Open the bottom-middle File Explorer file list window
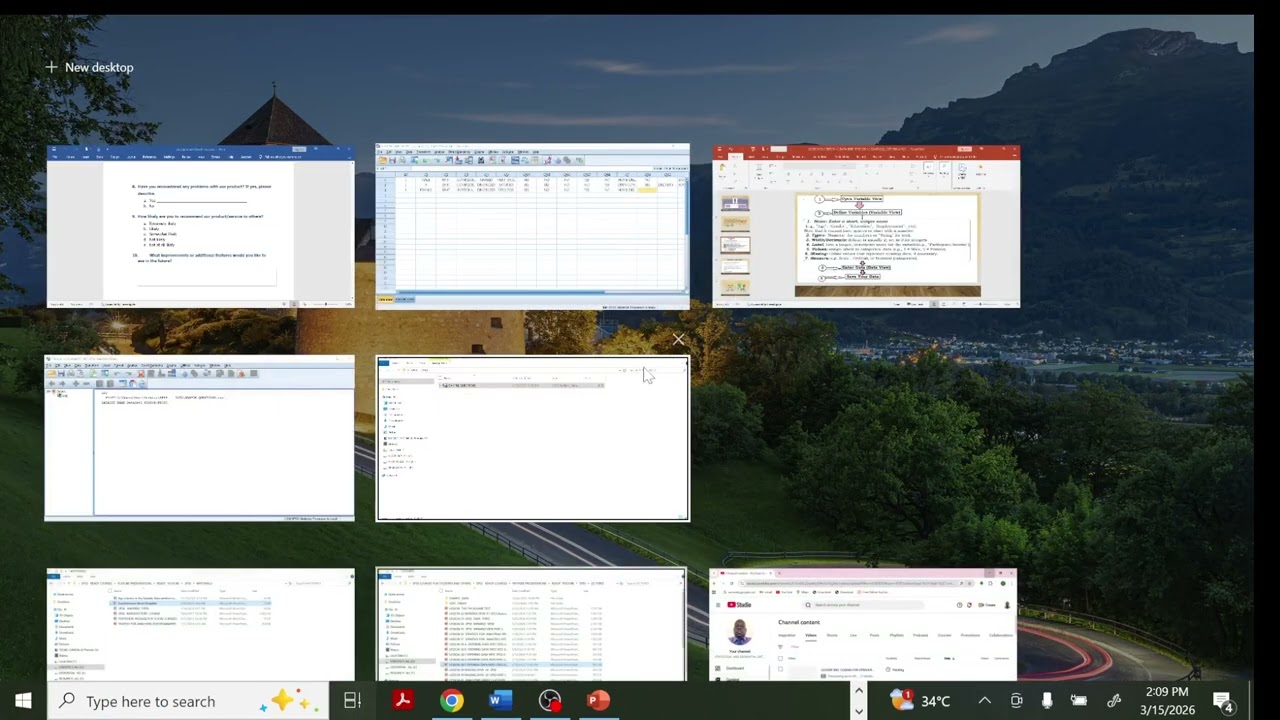Image resolution: width=1280 pixels, height=720 pixels. coord(531,624)
